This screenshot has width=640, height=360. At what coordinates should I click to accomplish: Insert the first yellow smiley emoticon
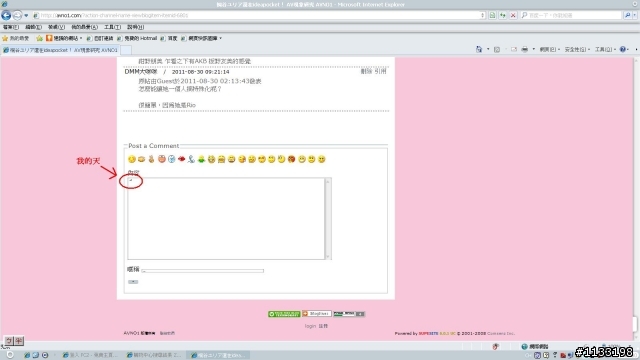pyautogui.click(x=131, y=159)
